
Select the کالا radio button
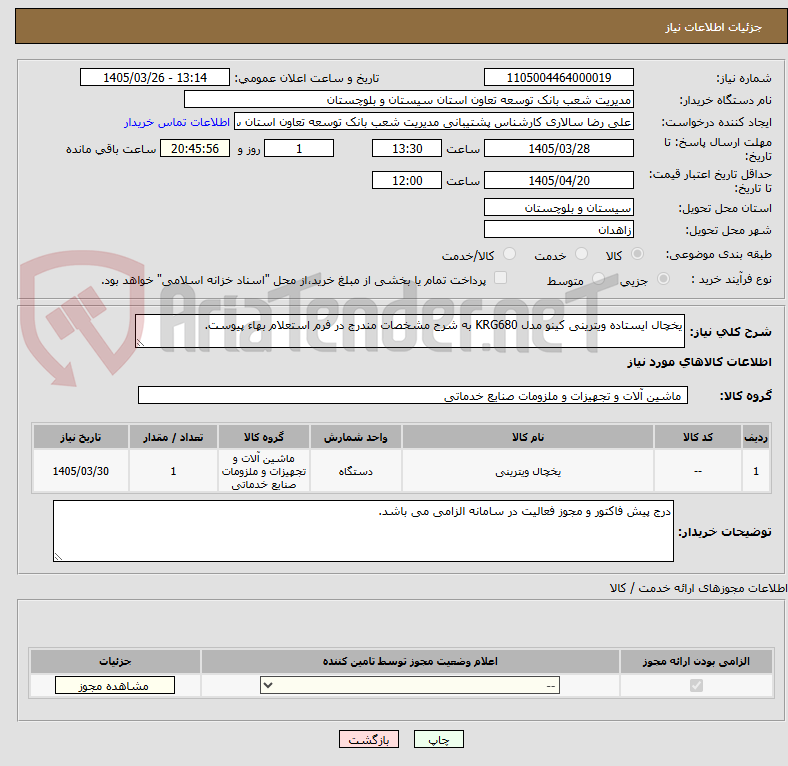(x=637, y=254)
